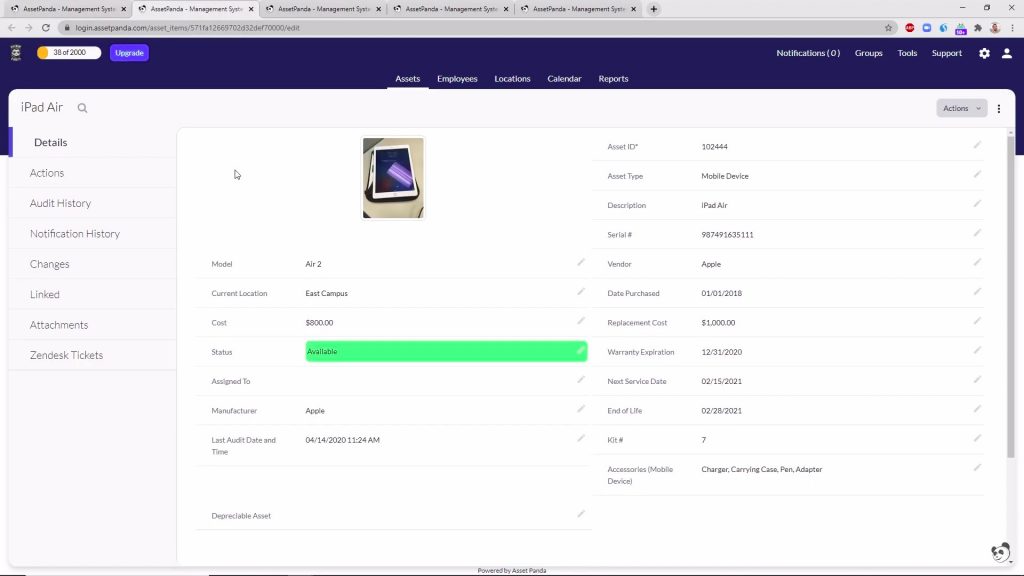The image size is (1024, 576).
Task: Open the three-dot overflow menu next to Actions
Action: [x=999, y=107]
